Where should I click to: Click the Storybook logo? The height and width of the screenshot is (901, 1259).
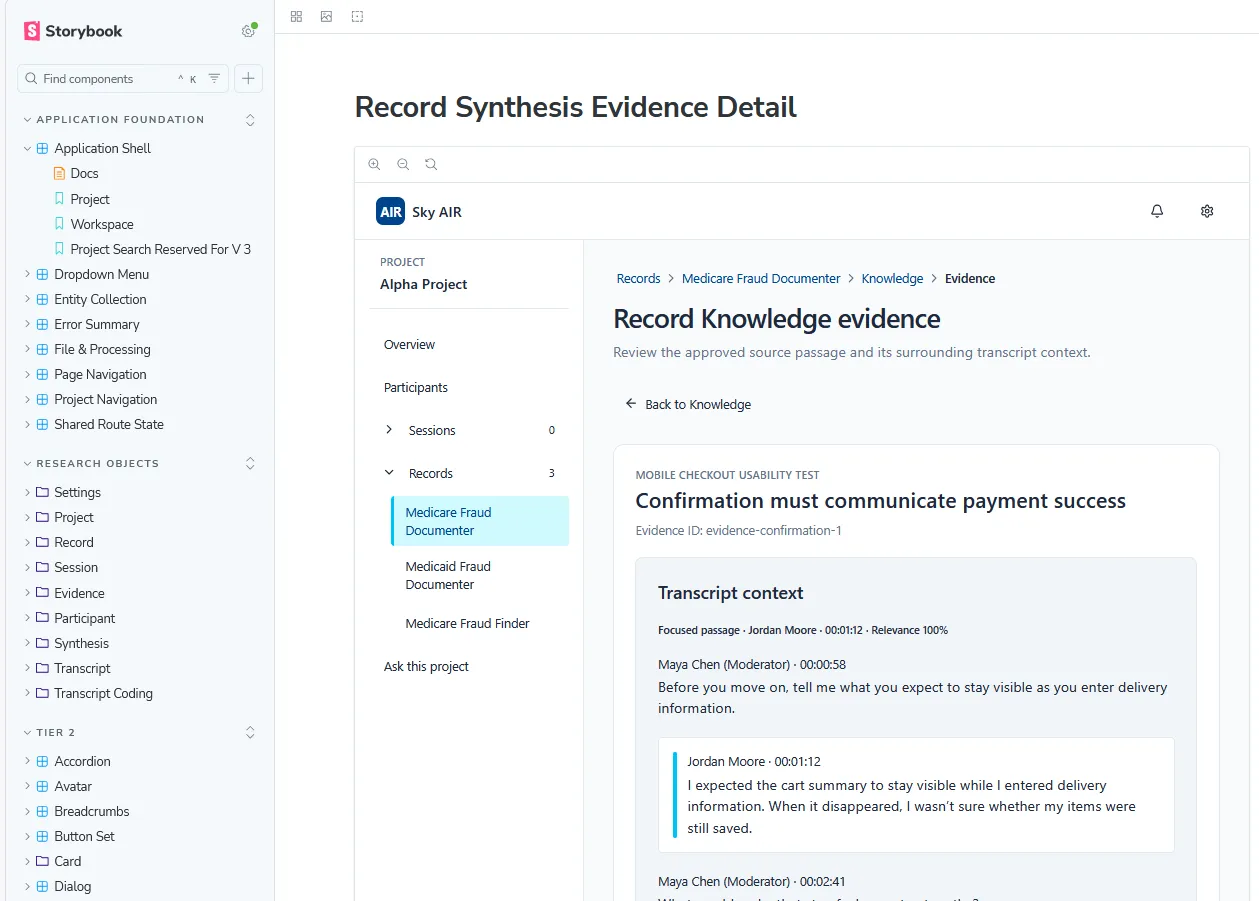(x=73, y=31)
